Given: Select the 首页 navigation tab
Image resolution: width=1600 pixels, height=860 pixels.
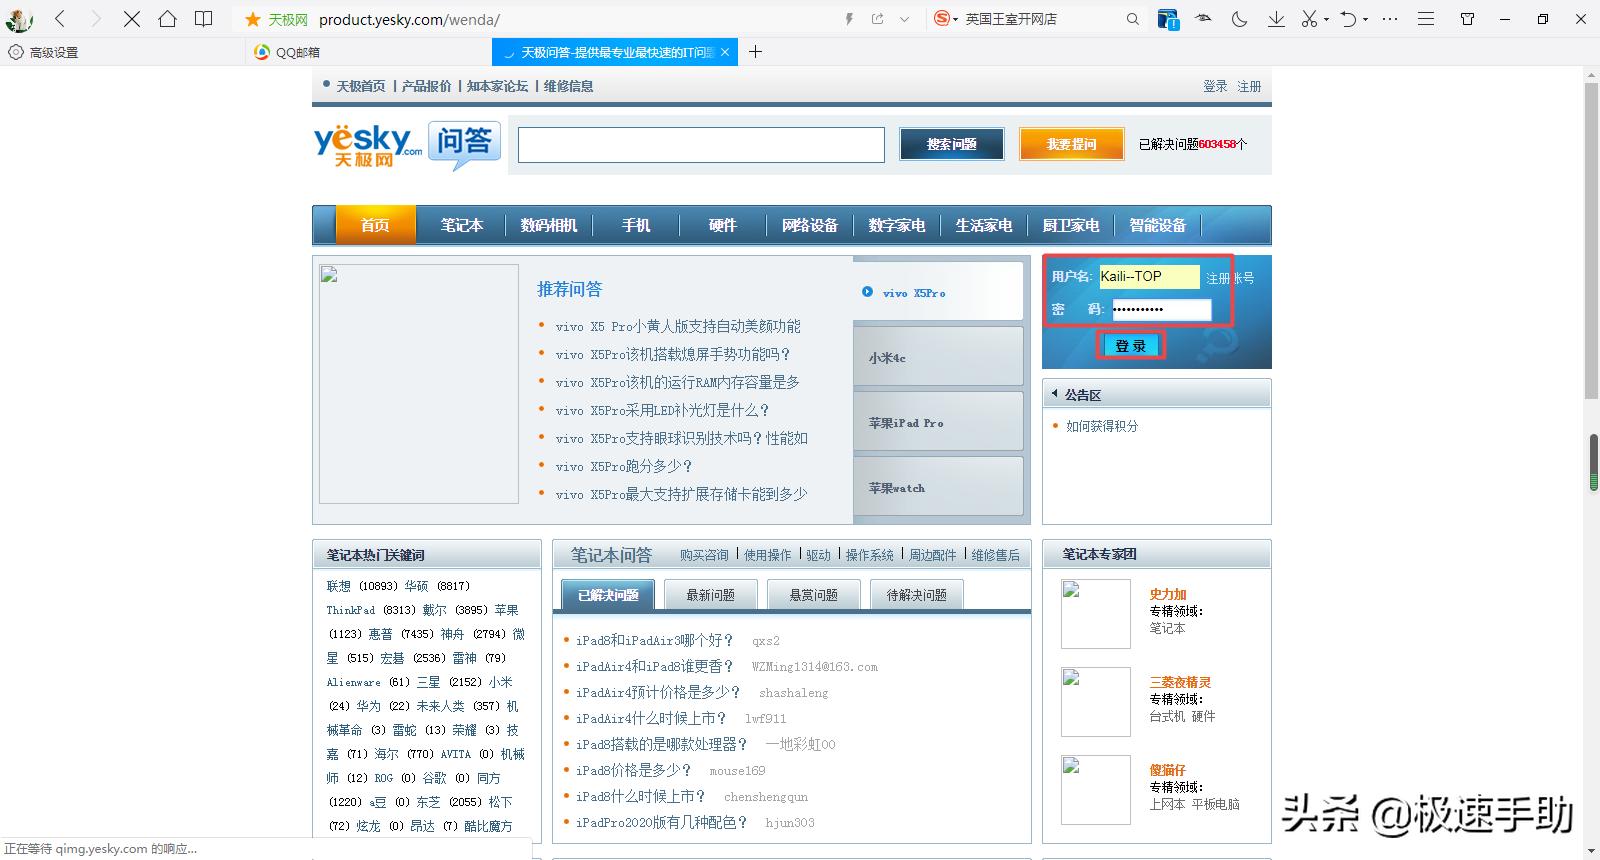Looking at the screenshot, I should click(x=375, y=225).
